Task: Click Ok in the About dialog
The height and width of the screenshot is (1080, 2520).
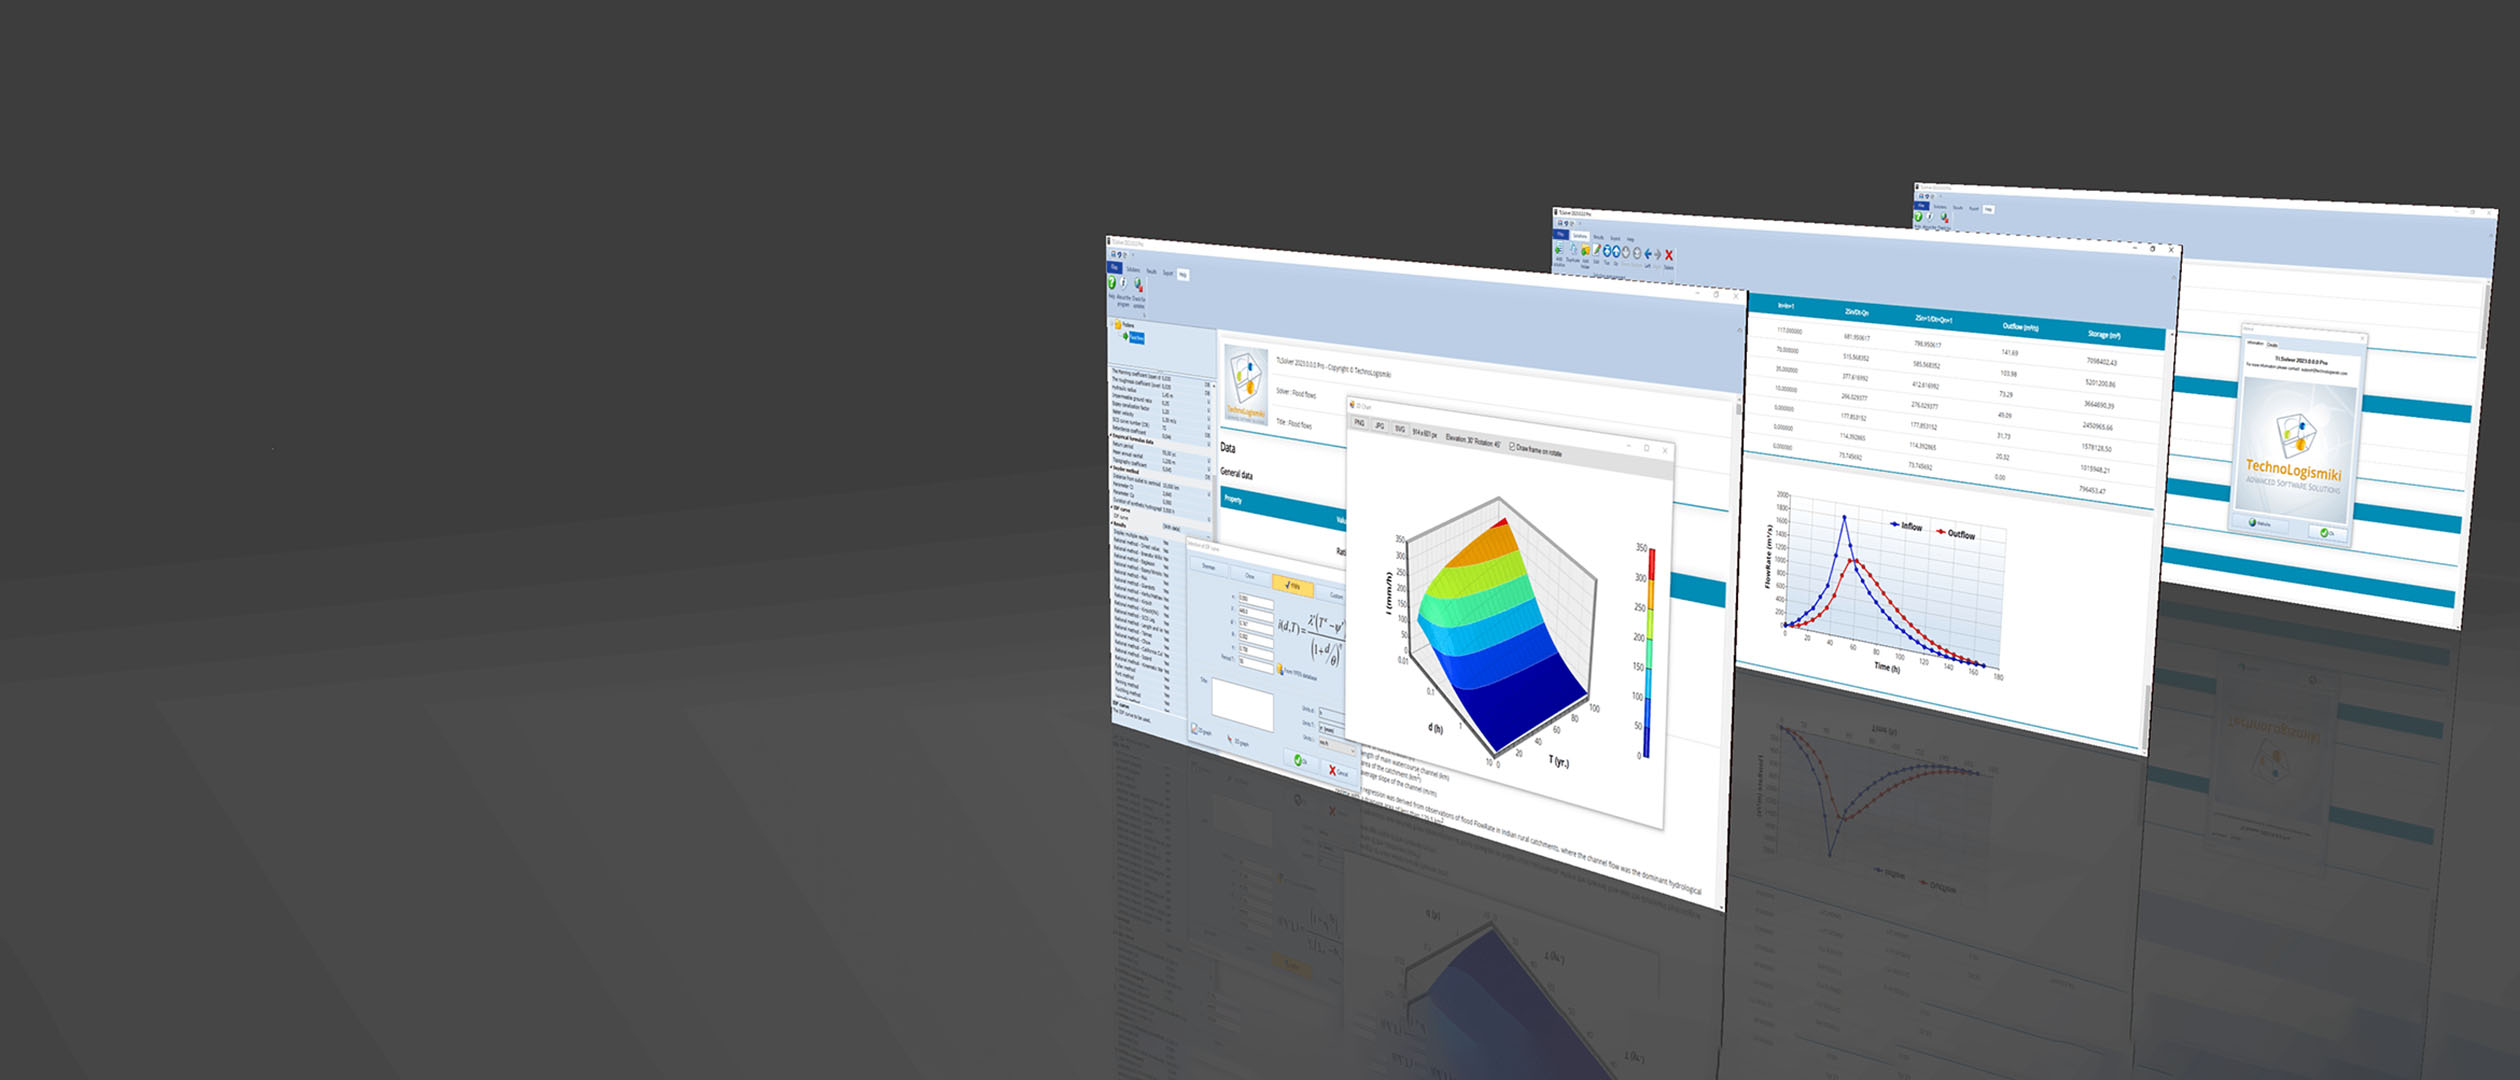Action: (x=2328, y=533)
